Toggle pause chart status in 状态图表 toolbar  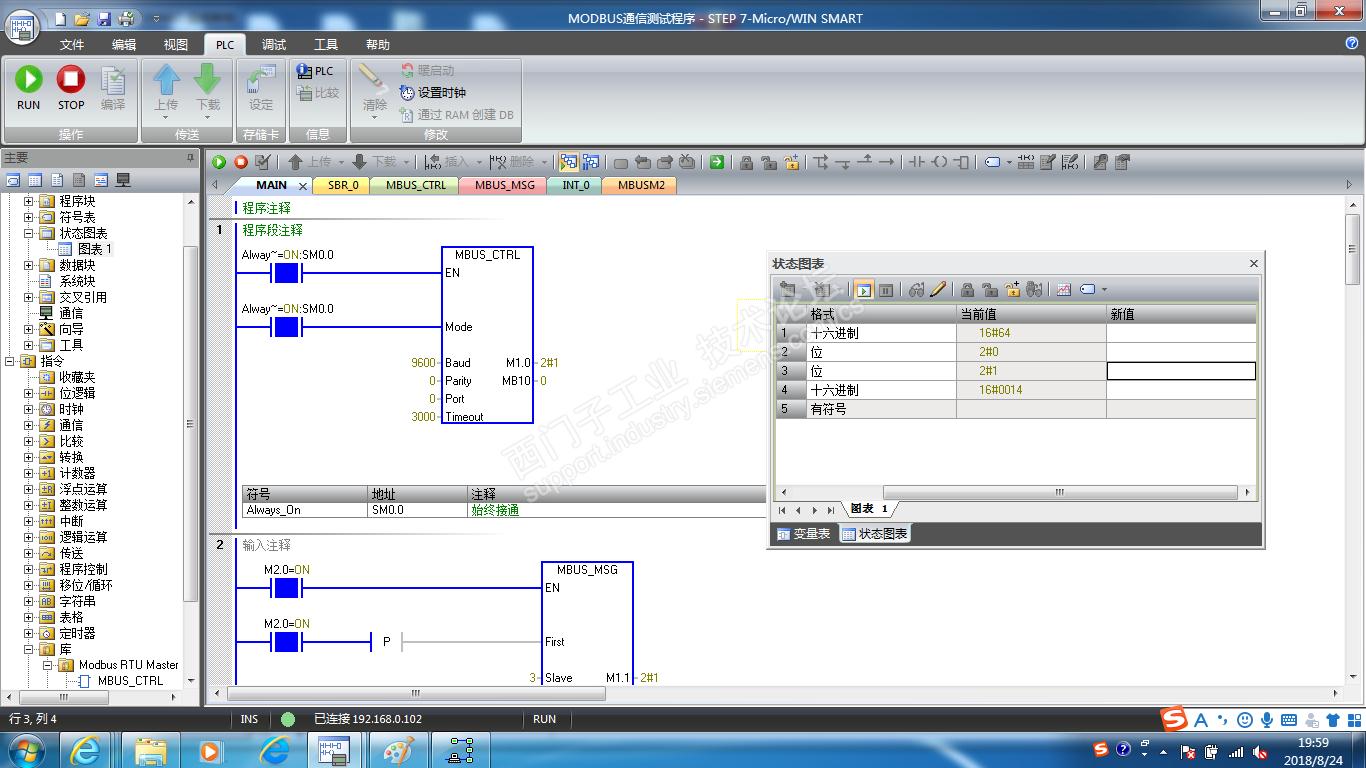886,290
